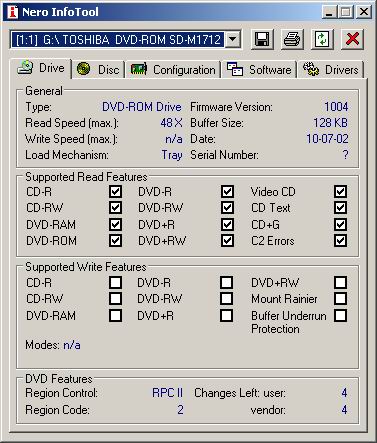377x443 pixels.
Task: Click the Tray load mechanism value
Action: 172,155
